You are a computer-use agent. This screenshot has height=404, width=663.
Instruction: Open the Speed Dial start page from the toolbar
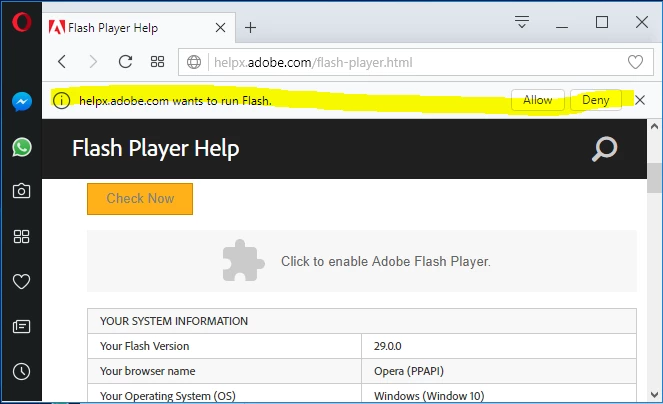(x=157, y=62)
